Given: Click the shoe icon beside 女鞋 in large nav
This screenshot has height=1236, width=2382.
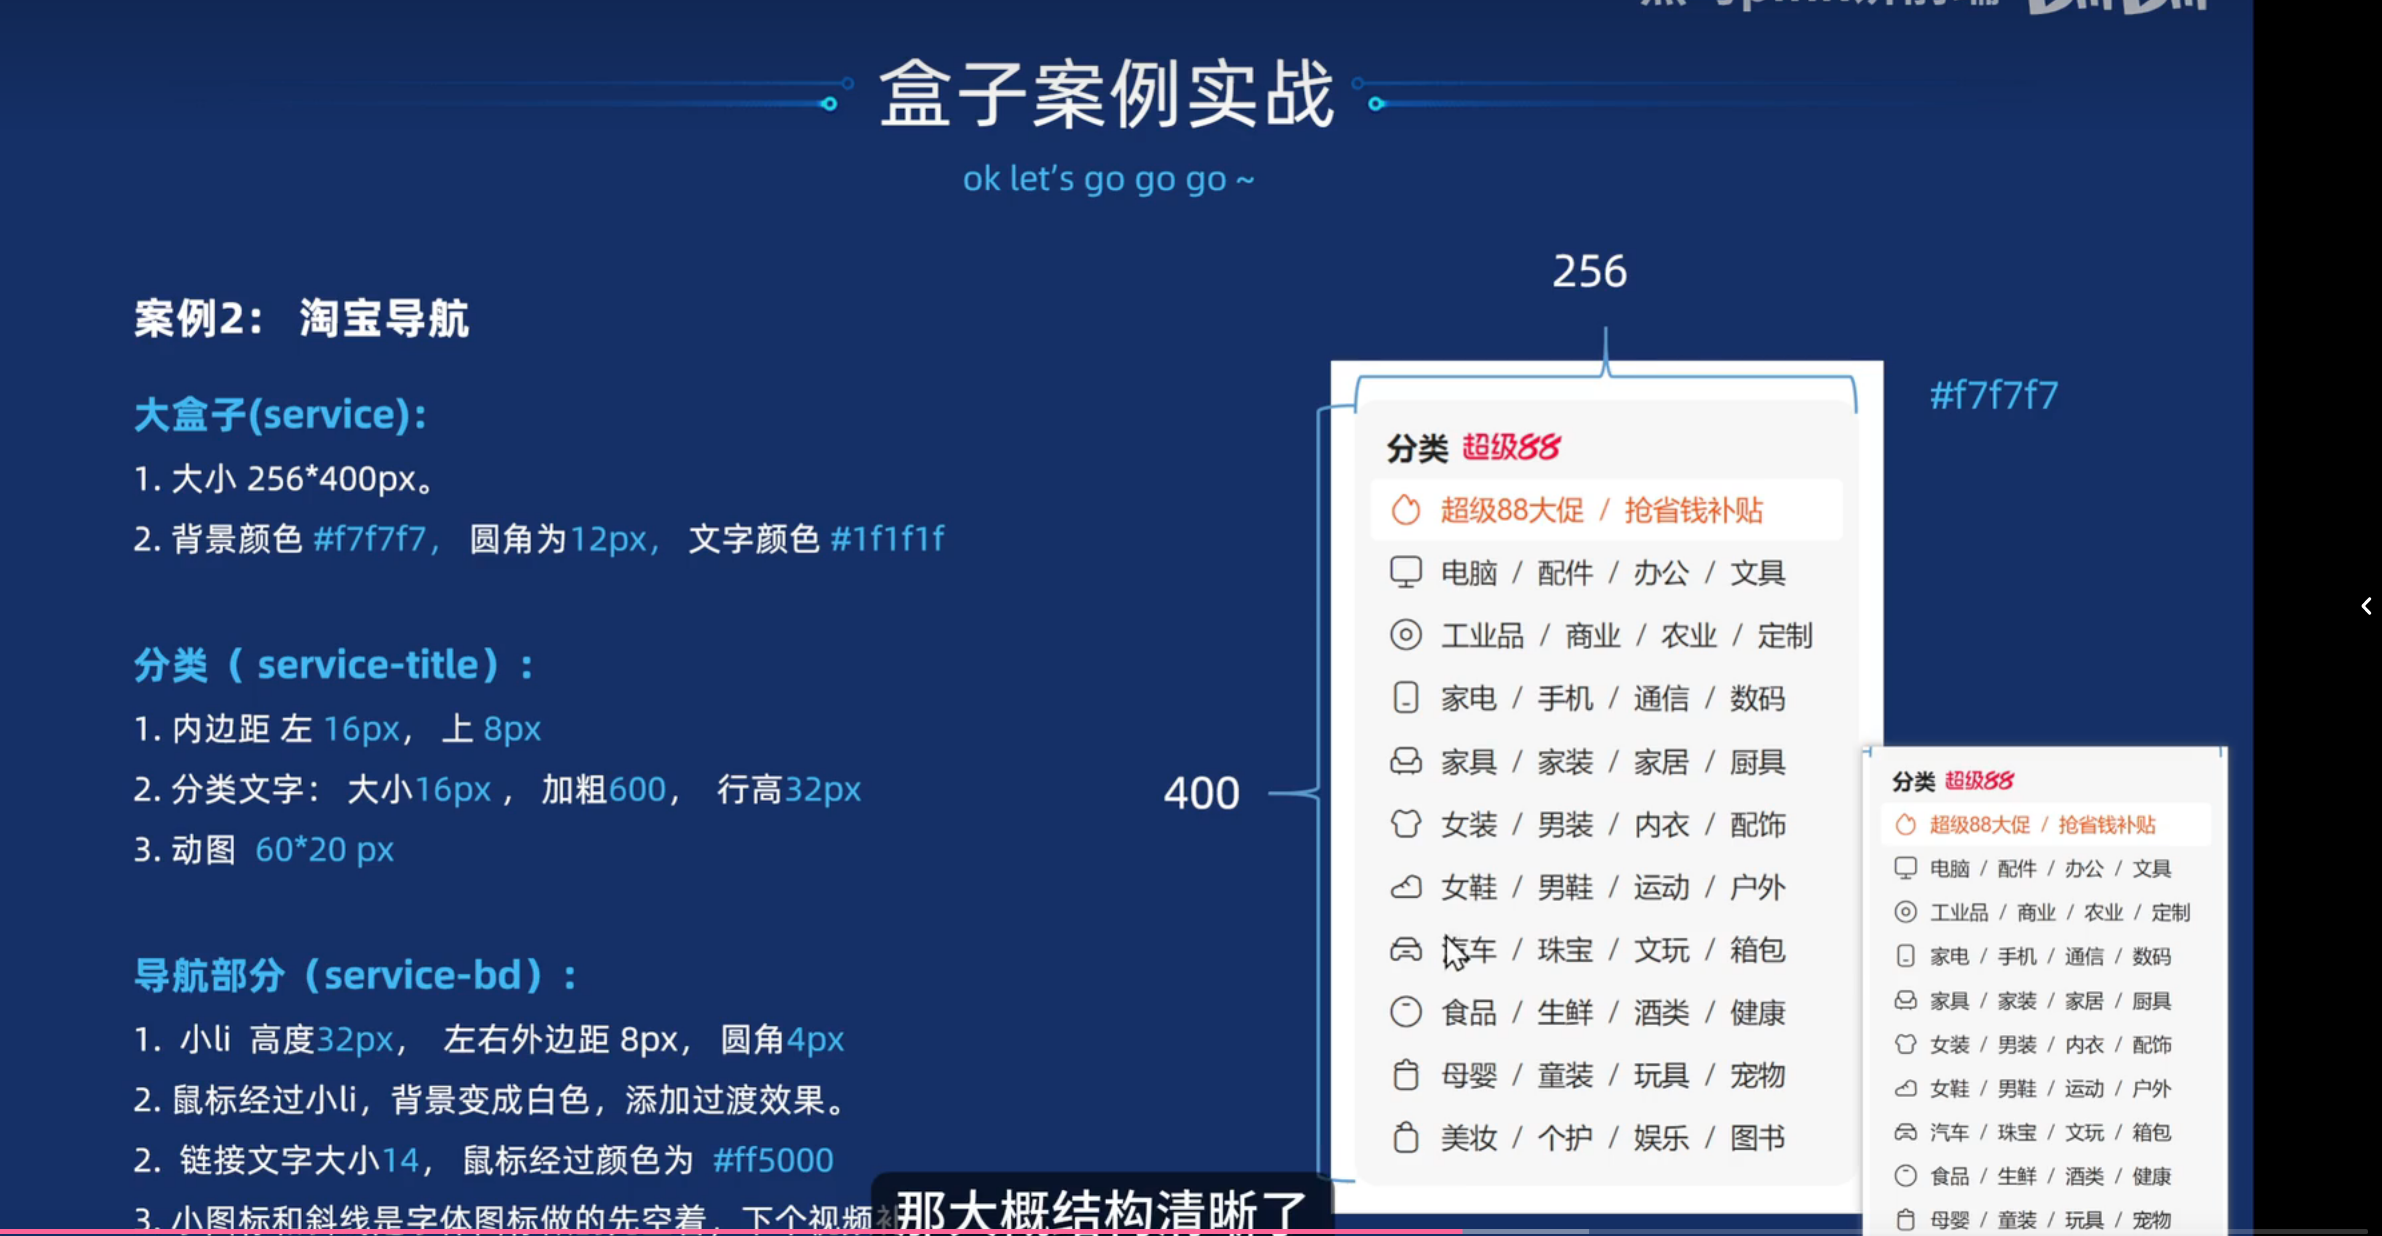Looking at the screenshot, I should tap(1405, 887).
